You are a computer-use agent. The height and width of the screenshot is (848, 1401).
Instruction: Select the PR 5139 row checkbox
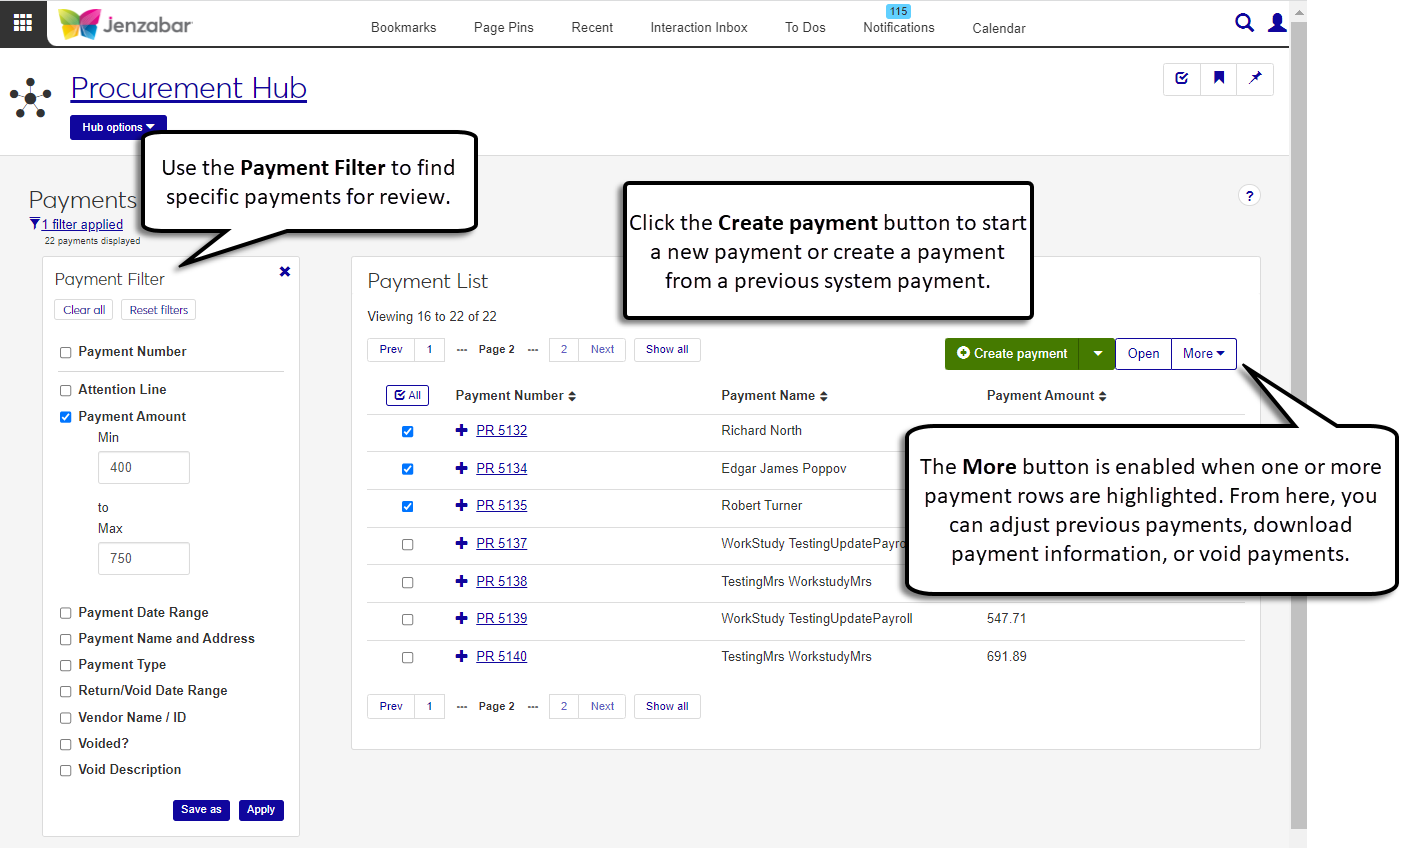click(x=407, y=619)
